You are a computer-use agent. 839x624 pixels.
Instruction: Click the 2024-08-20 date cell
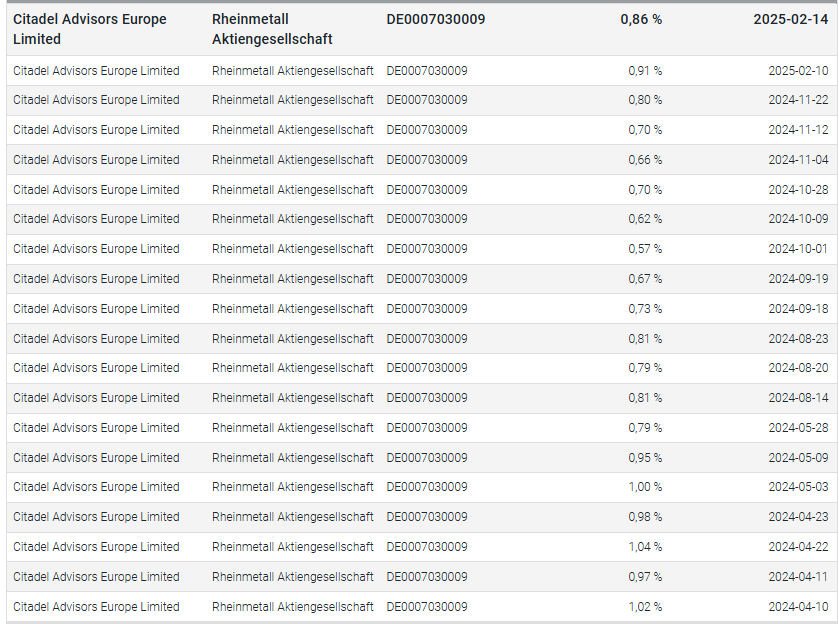pos(798,368)
